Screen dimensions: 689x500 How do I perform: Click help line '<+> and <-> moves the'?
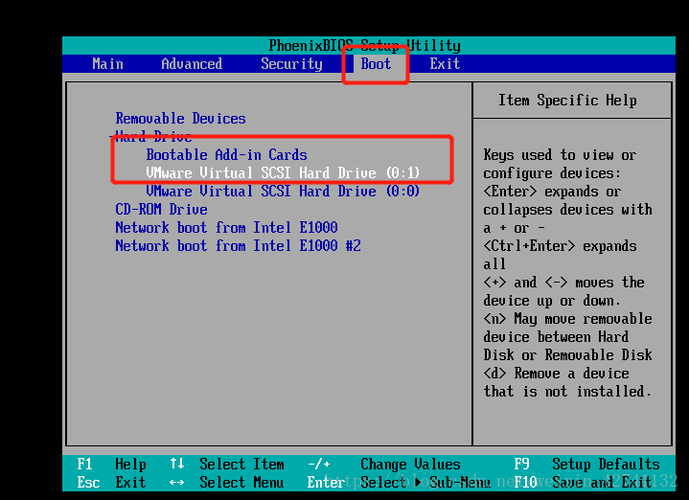pos(564,283)
